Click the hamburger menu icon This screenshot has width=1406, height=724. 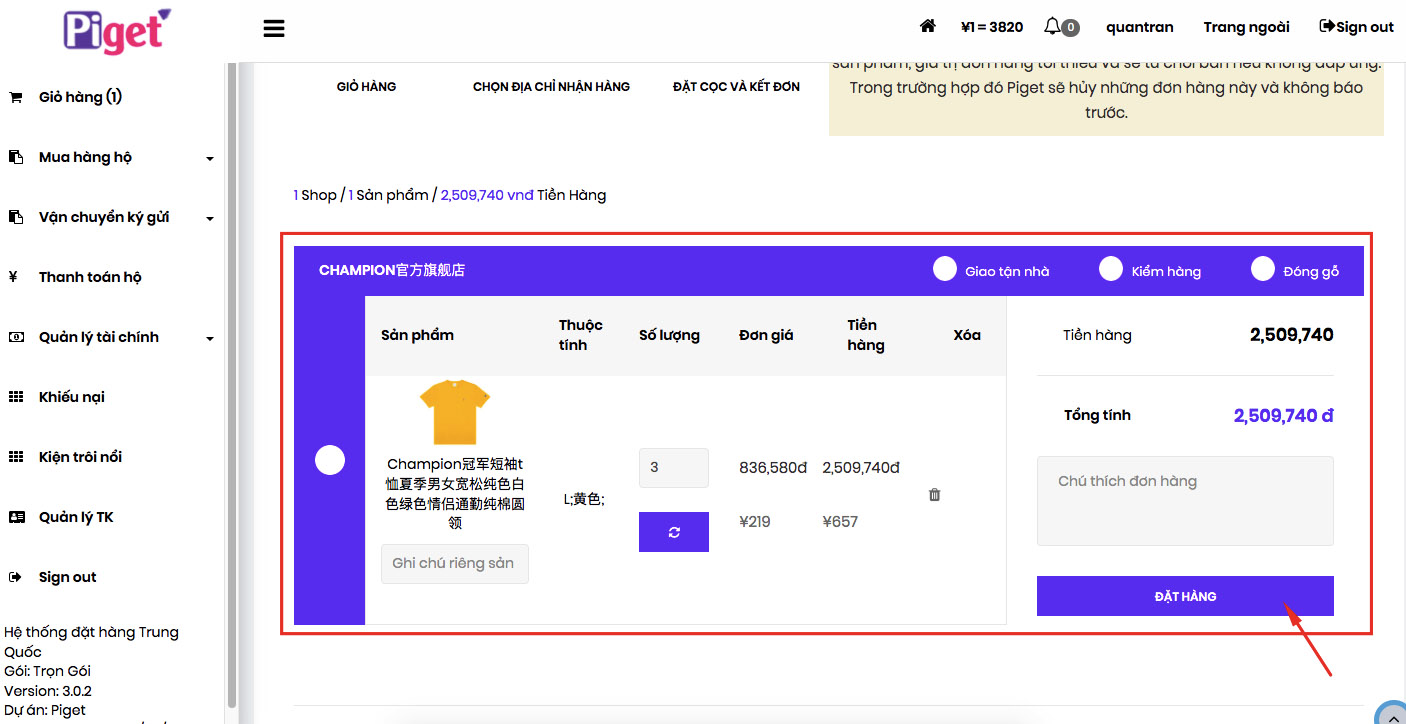coord(274,28)
